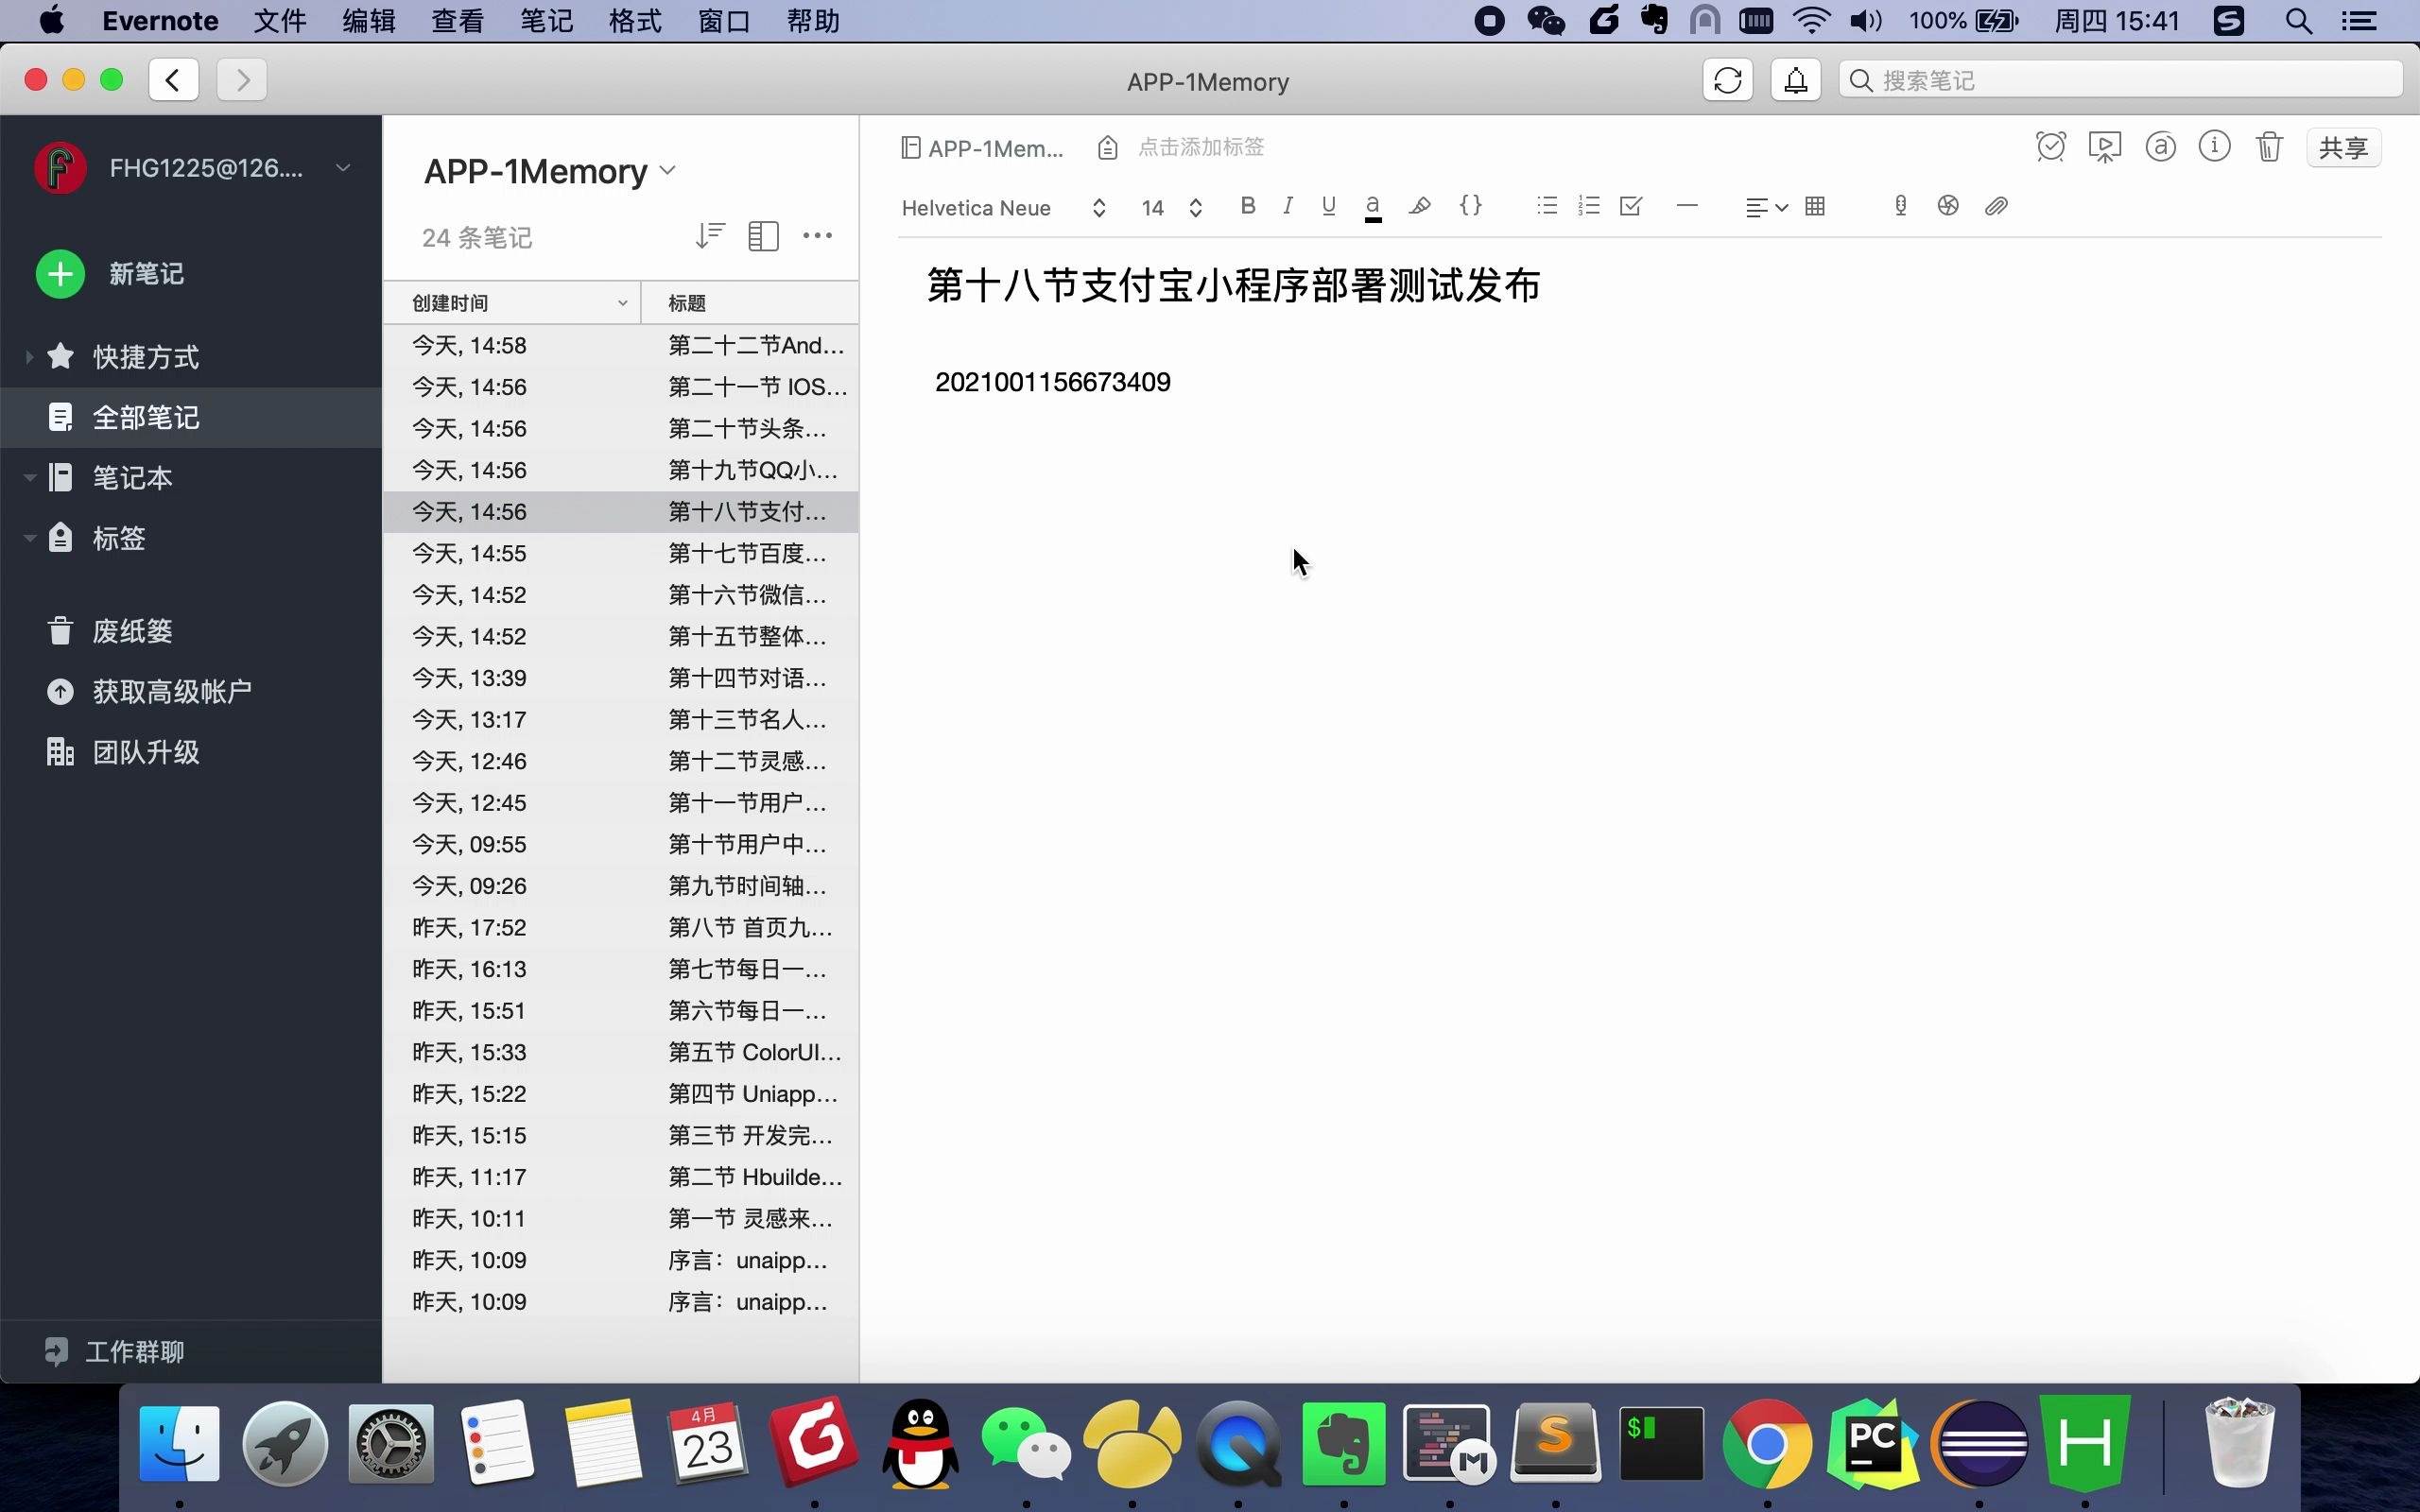The height and width of the screenshot is (1512, 2420).
Task: Open Chrome from the Dock
Action: tap(1767, 1444)
